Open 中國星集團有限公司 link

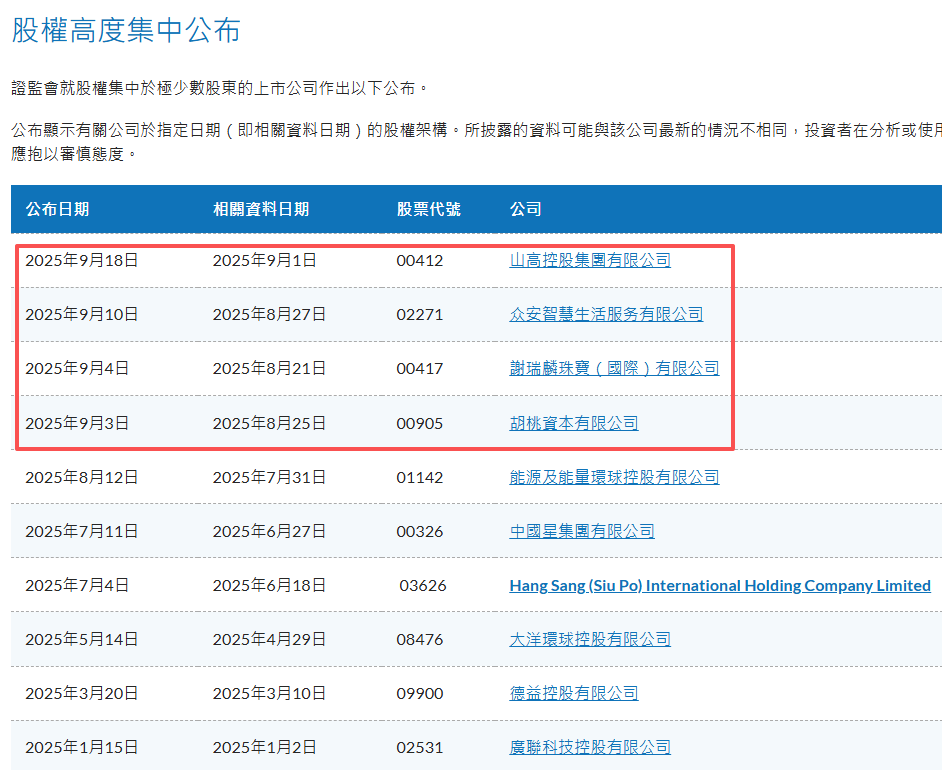[582, 532]
